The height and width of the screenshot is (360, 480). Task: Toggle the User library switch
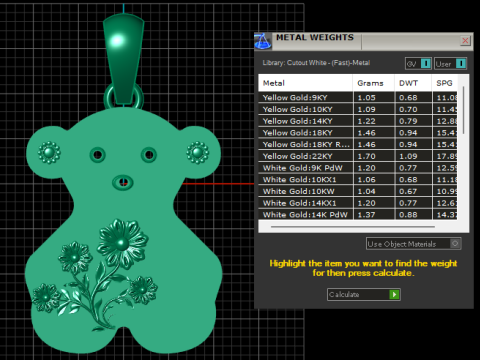point(450,63)
